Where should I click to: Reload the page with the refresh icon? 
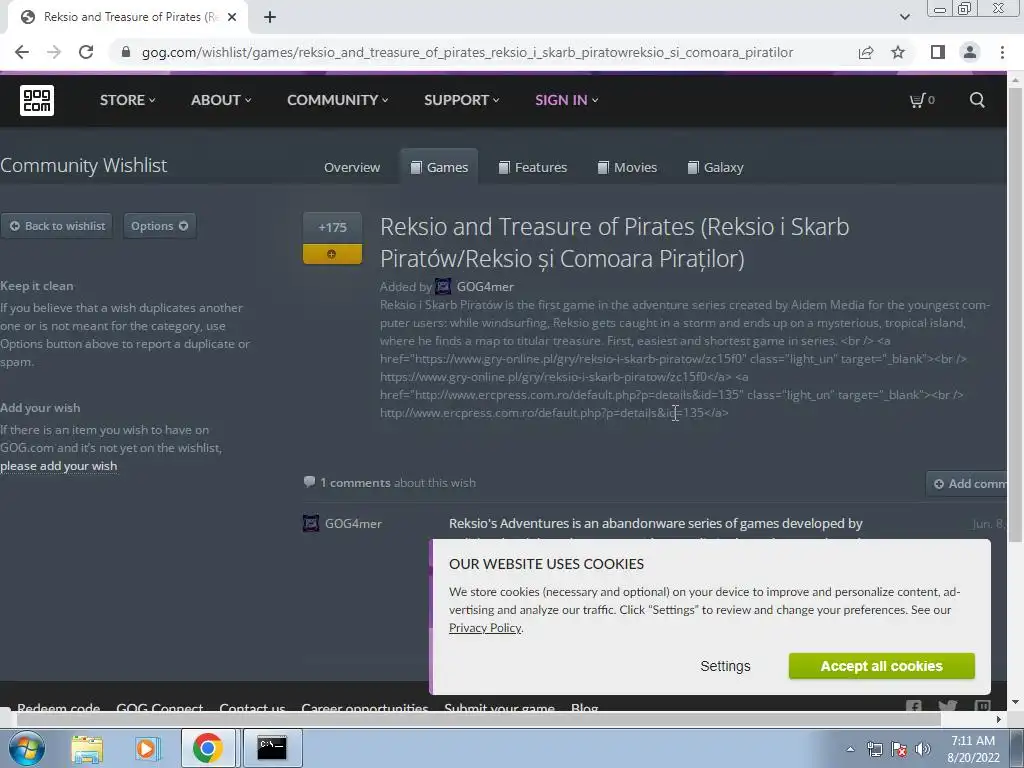[x=86, y=52]
